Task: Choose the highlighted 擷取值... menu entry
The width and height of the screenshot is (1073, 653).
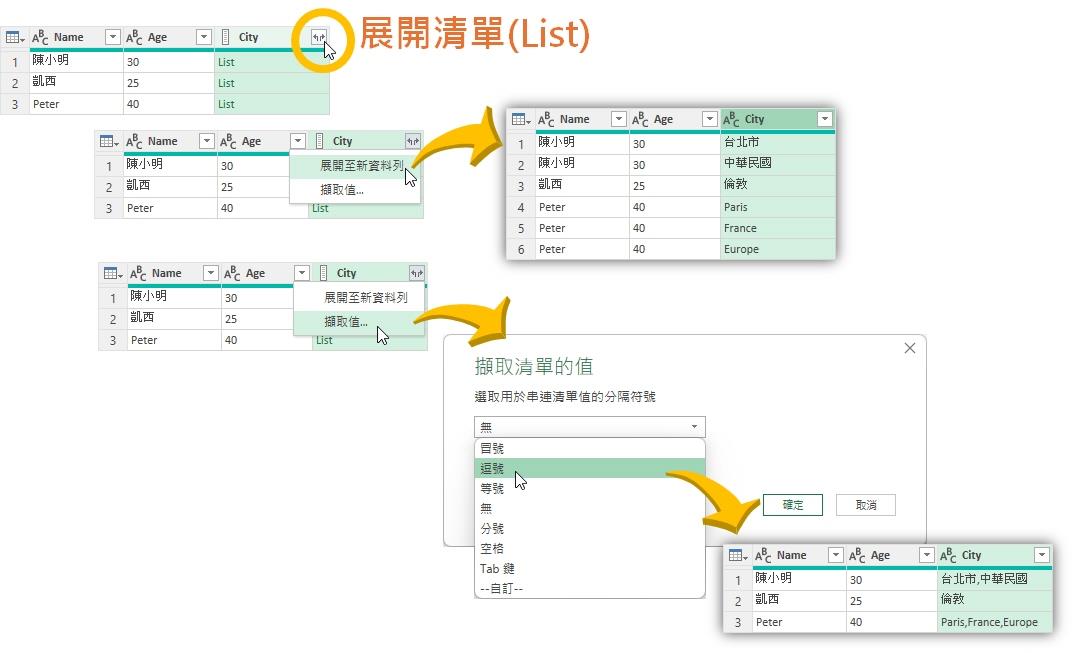Action: coord(345,322)
